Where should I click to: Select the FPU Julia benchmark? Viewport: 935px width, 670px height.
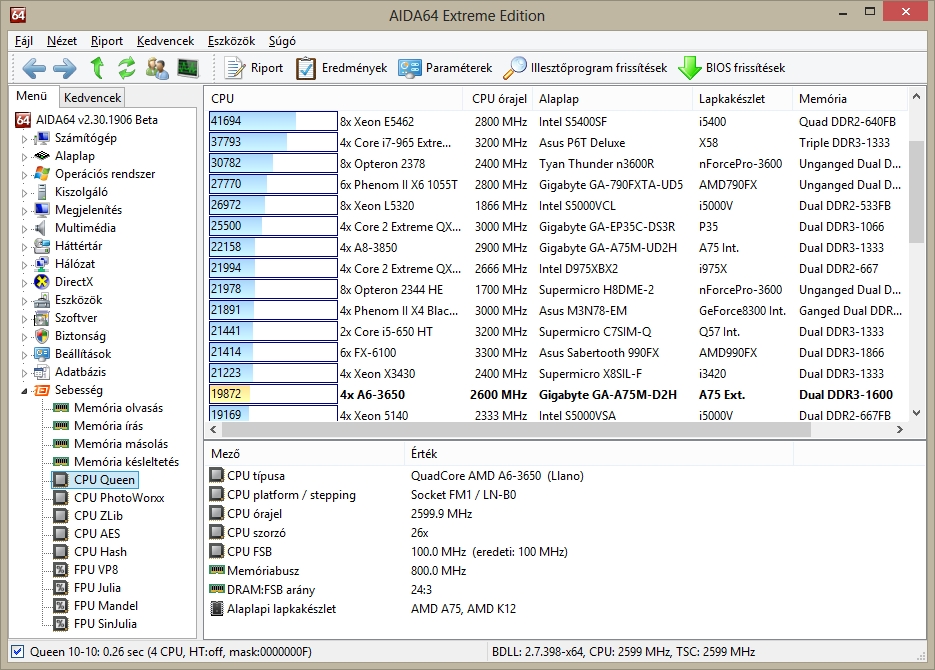pyautogui.click(x=97, y=588)
